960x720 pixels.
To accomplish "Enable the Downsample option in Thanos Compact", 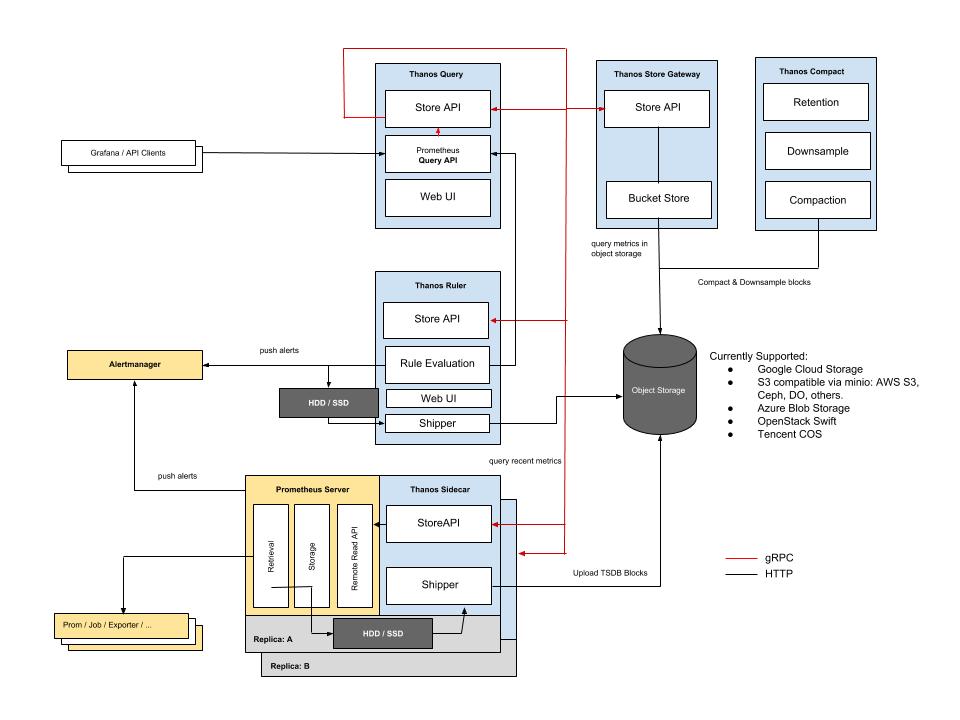I will (816, 150).
